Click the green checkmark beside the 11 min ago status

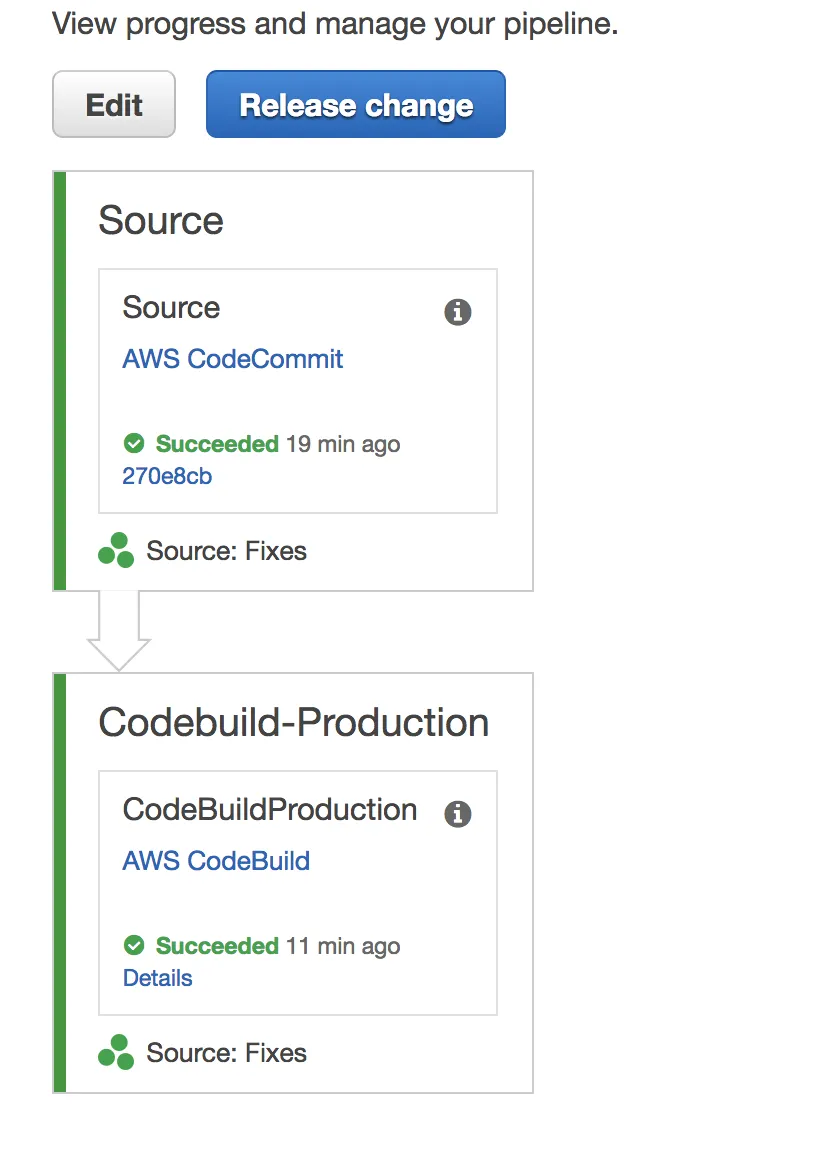click(133, 945)
